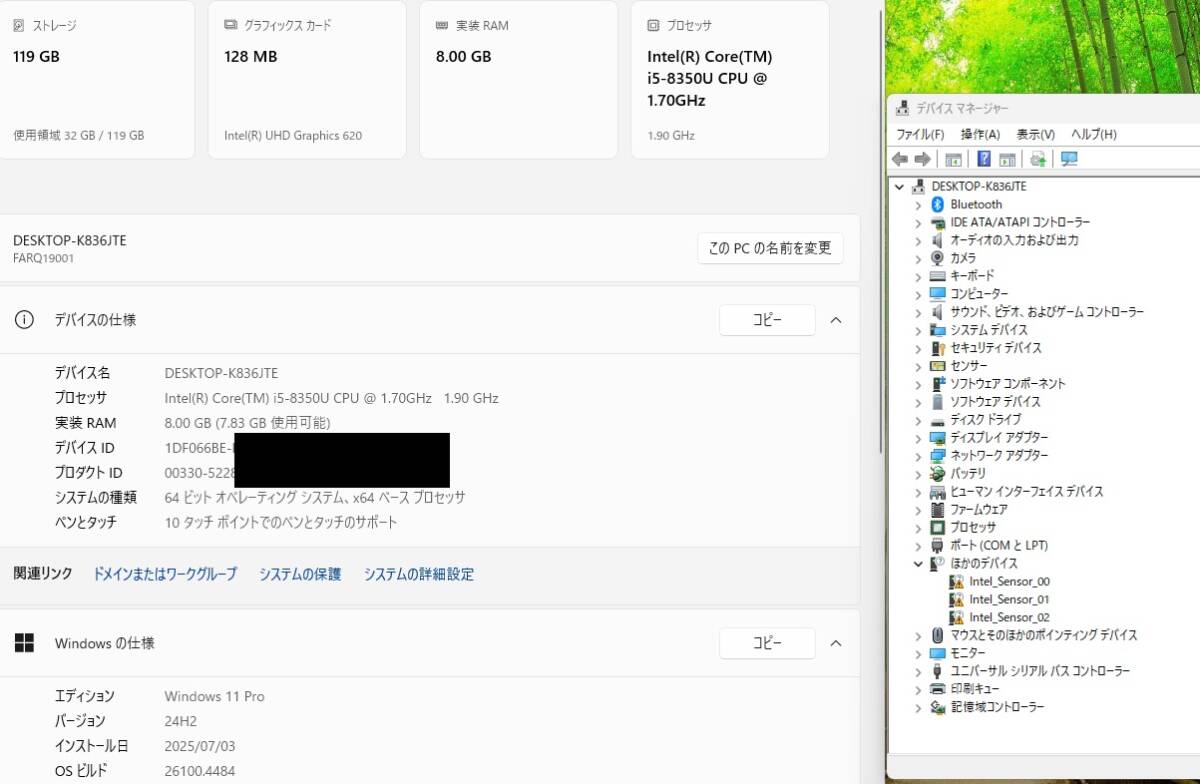Click the グラフィックス カード 128 MB card
Screen dimensions: 1200x784
pyautogui.click(x=307, y=80)
